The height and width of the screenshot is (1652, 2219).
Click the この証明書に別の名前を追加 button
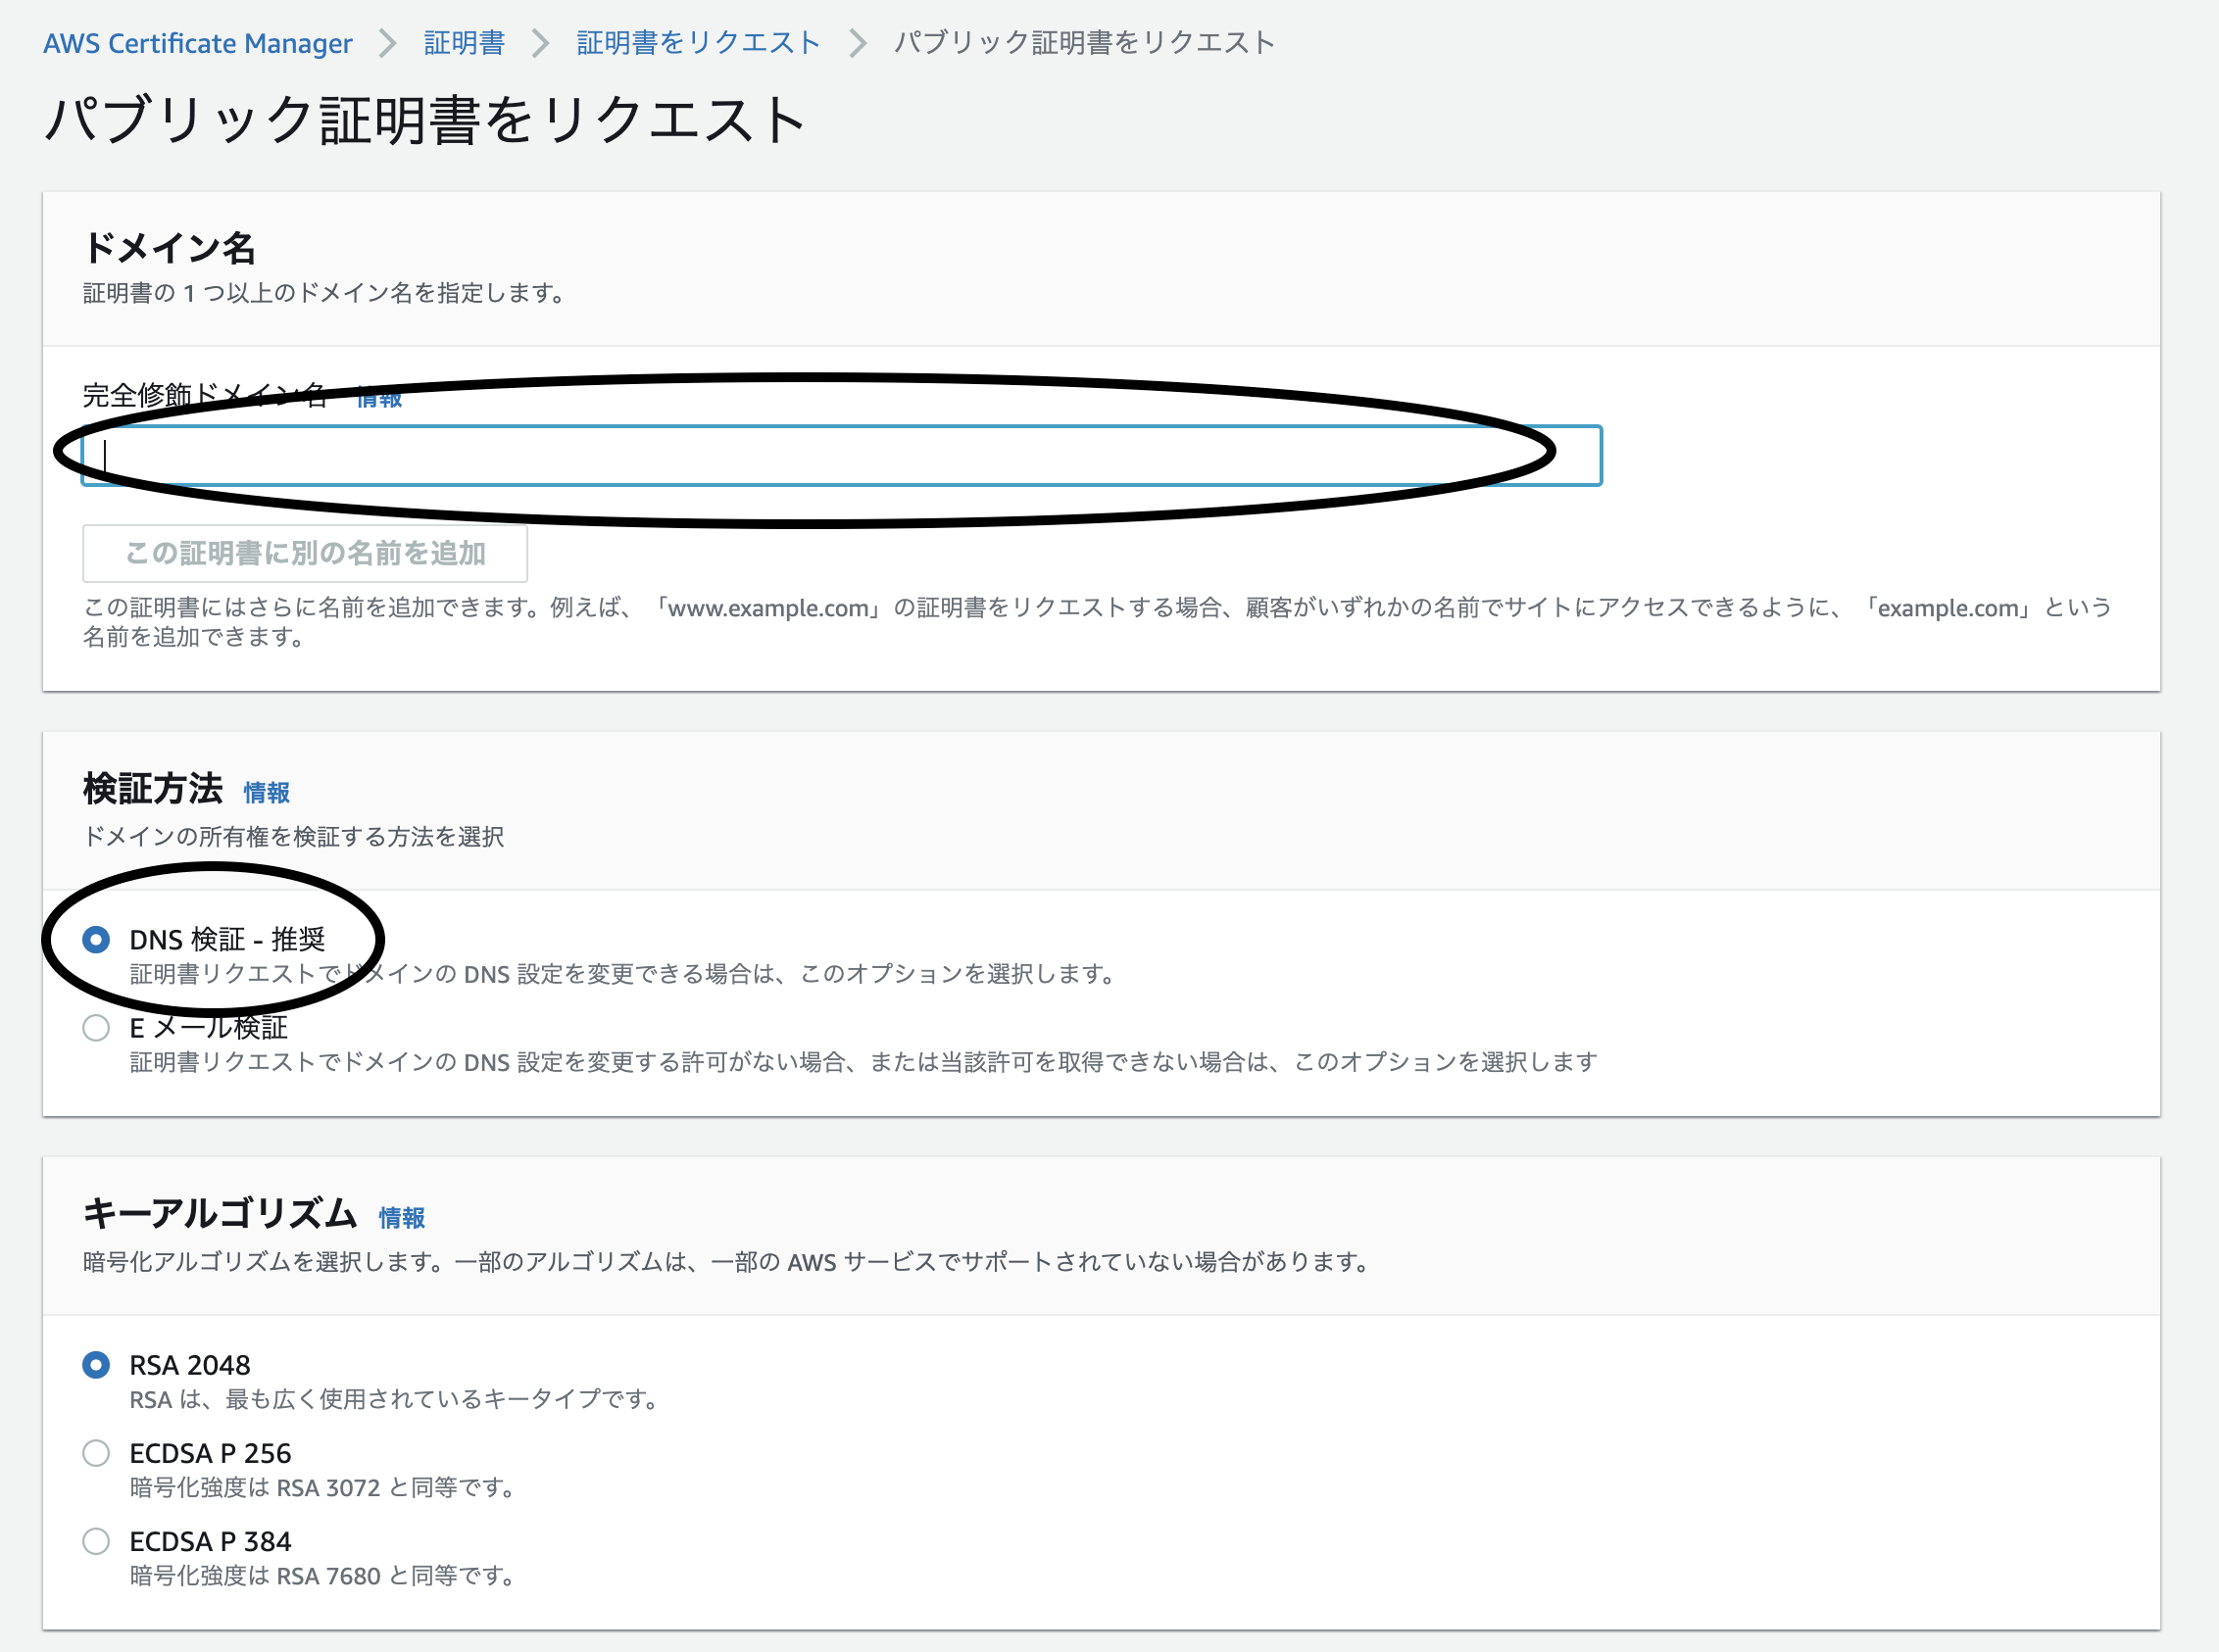[304, 553]
